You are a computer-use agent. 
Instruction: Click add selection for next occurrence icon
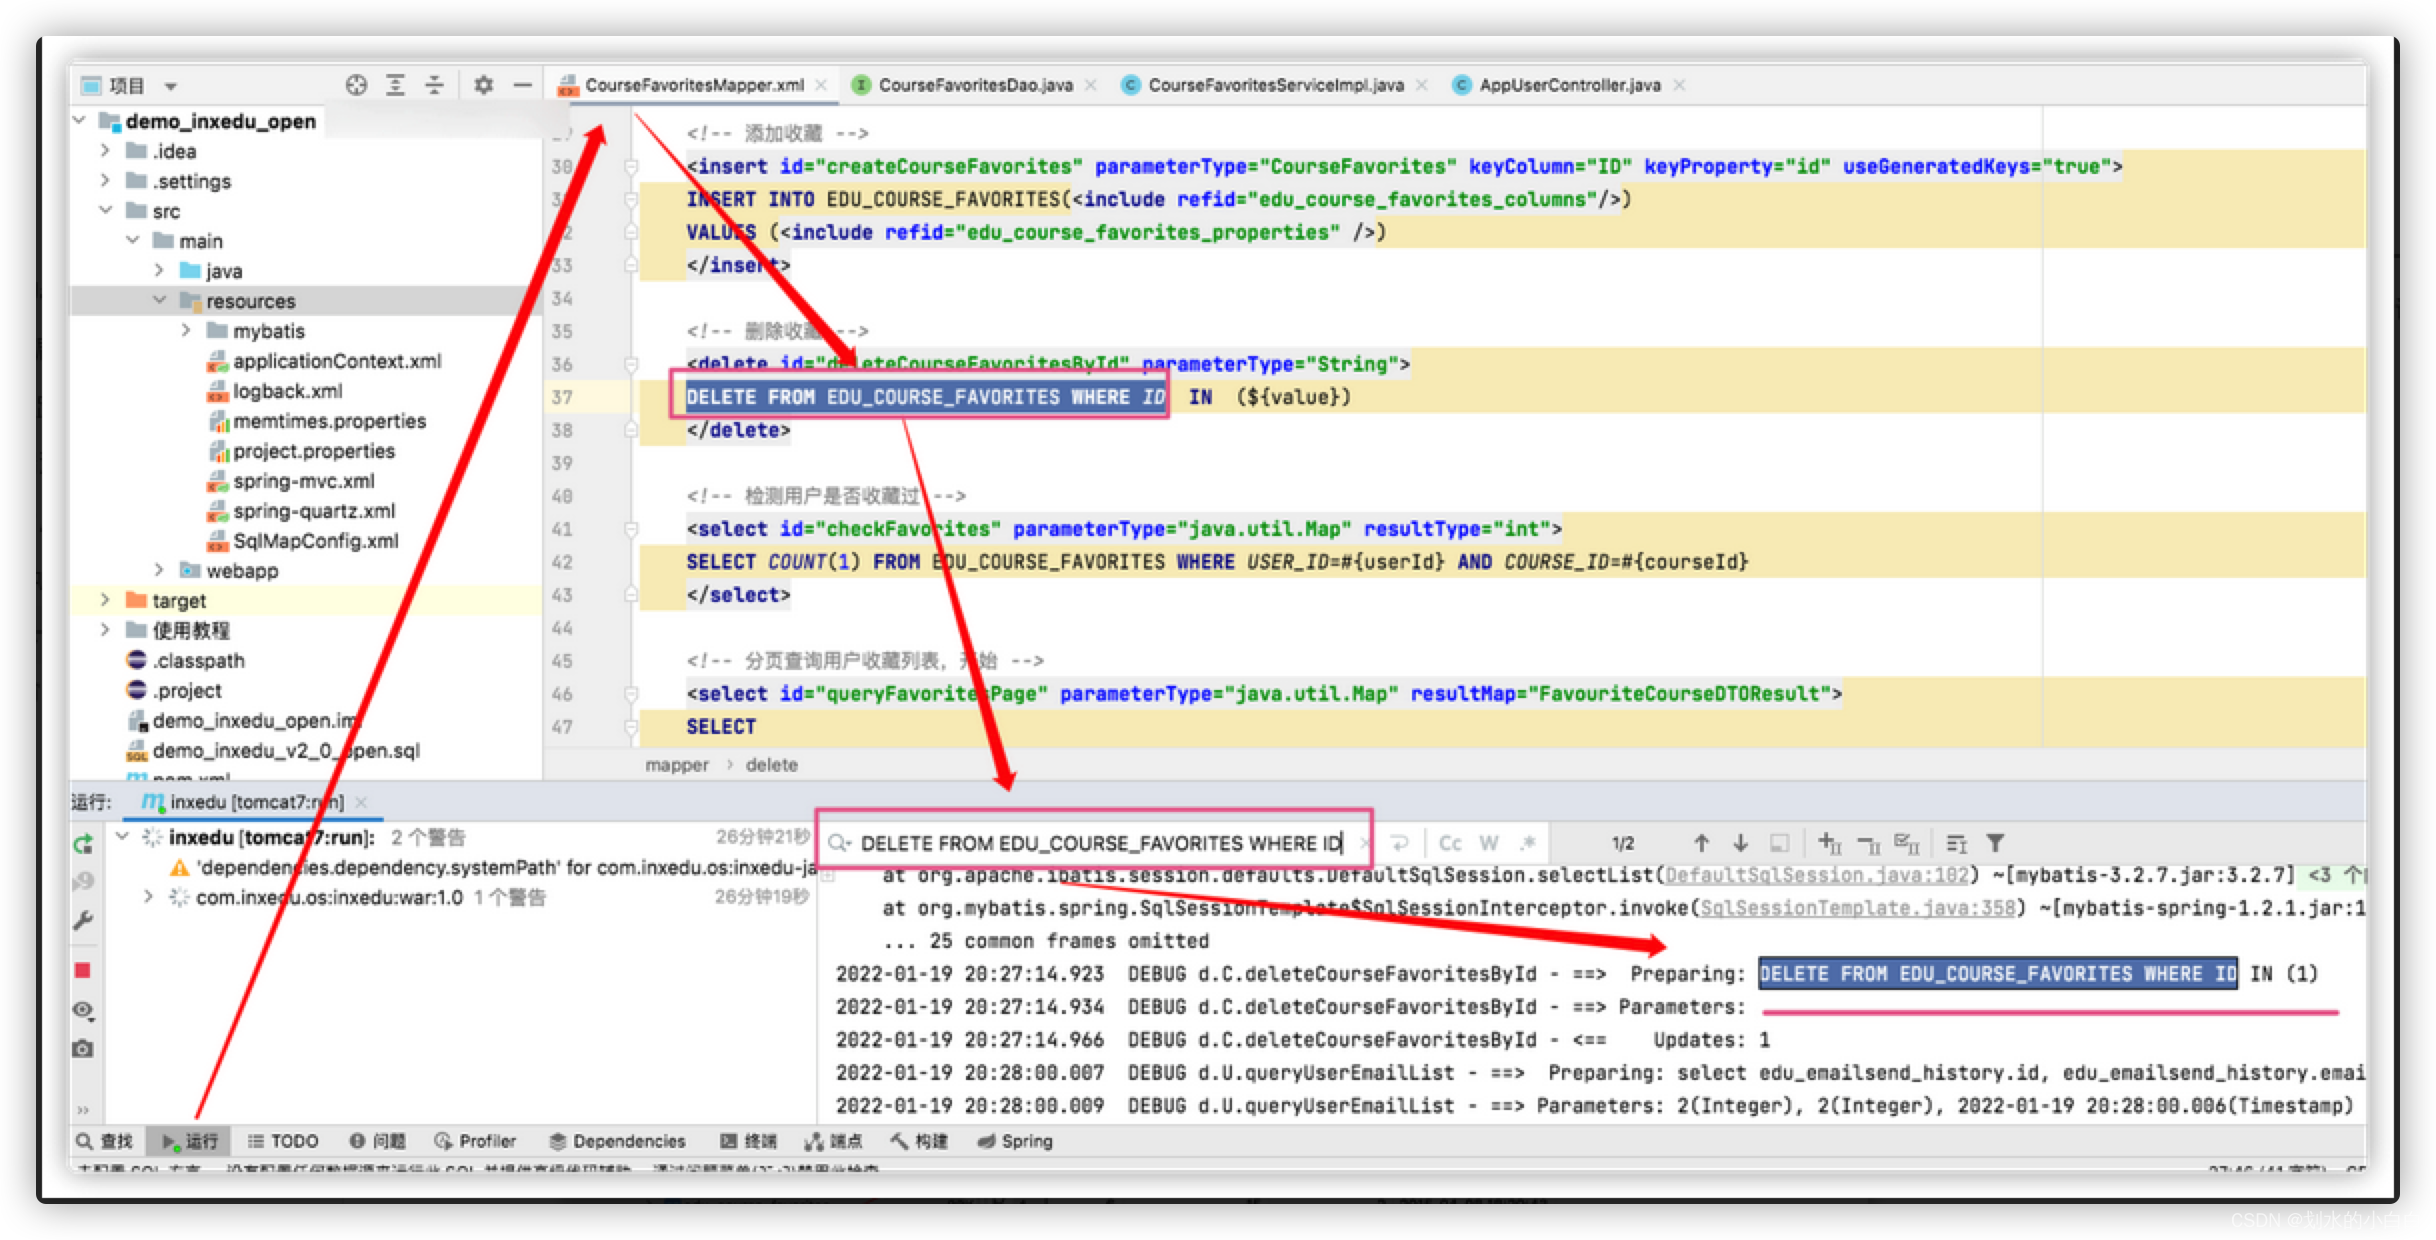pyautogui.click(x=1830, y=843)
